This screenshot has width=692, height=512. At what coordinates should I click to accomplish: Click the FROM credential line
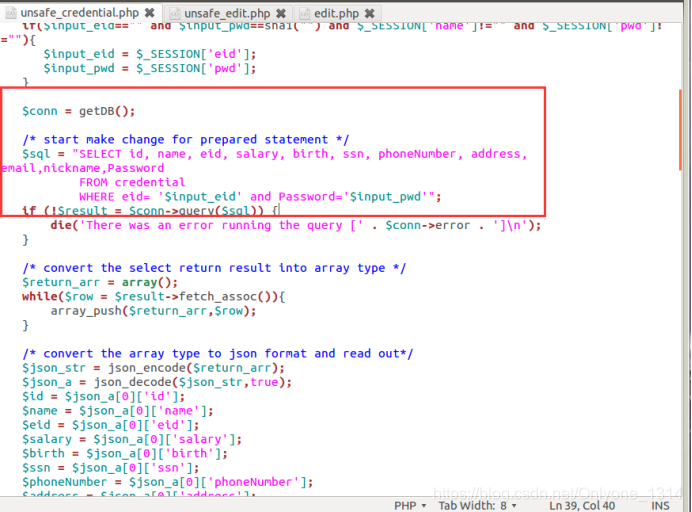[x=132, y=182]
